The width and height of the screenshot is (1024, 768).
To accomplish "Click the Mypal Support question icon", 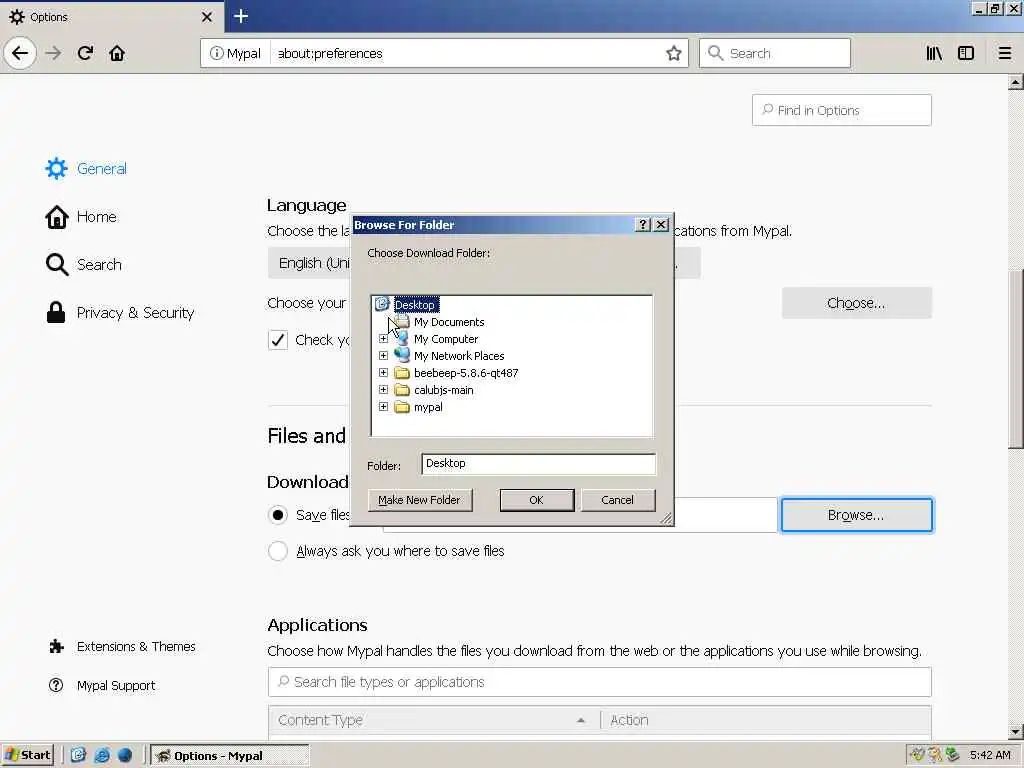I will pyautogui.click(x=56, y=685).
